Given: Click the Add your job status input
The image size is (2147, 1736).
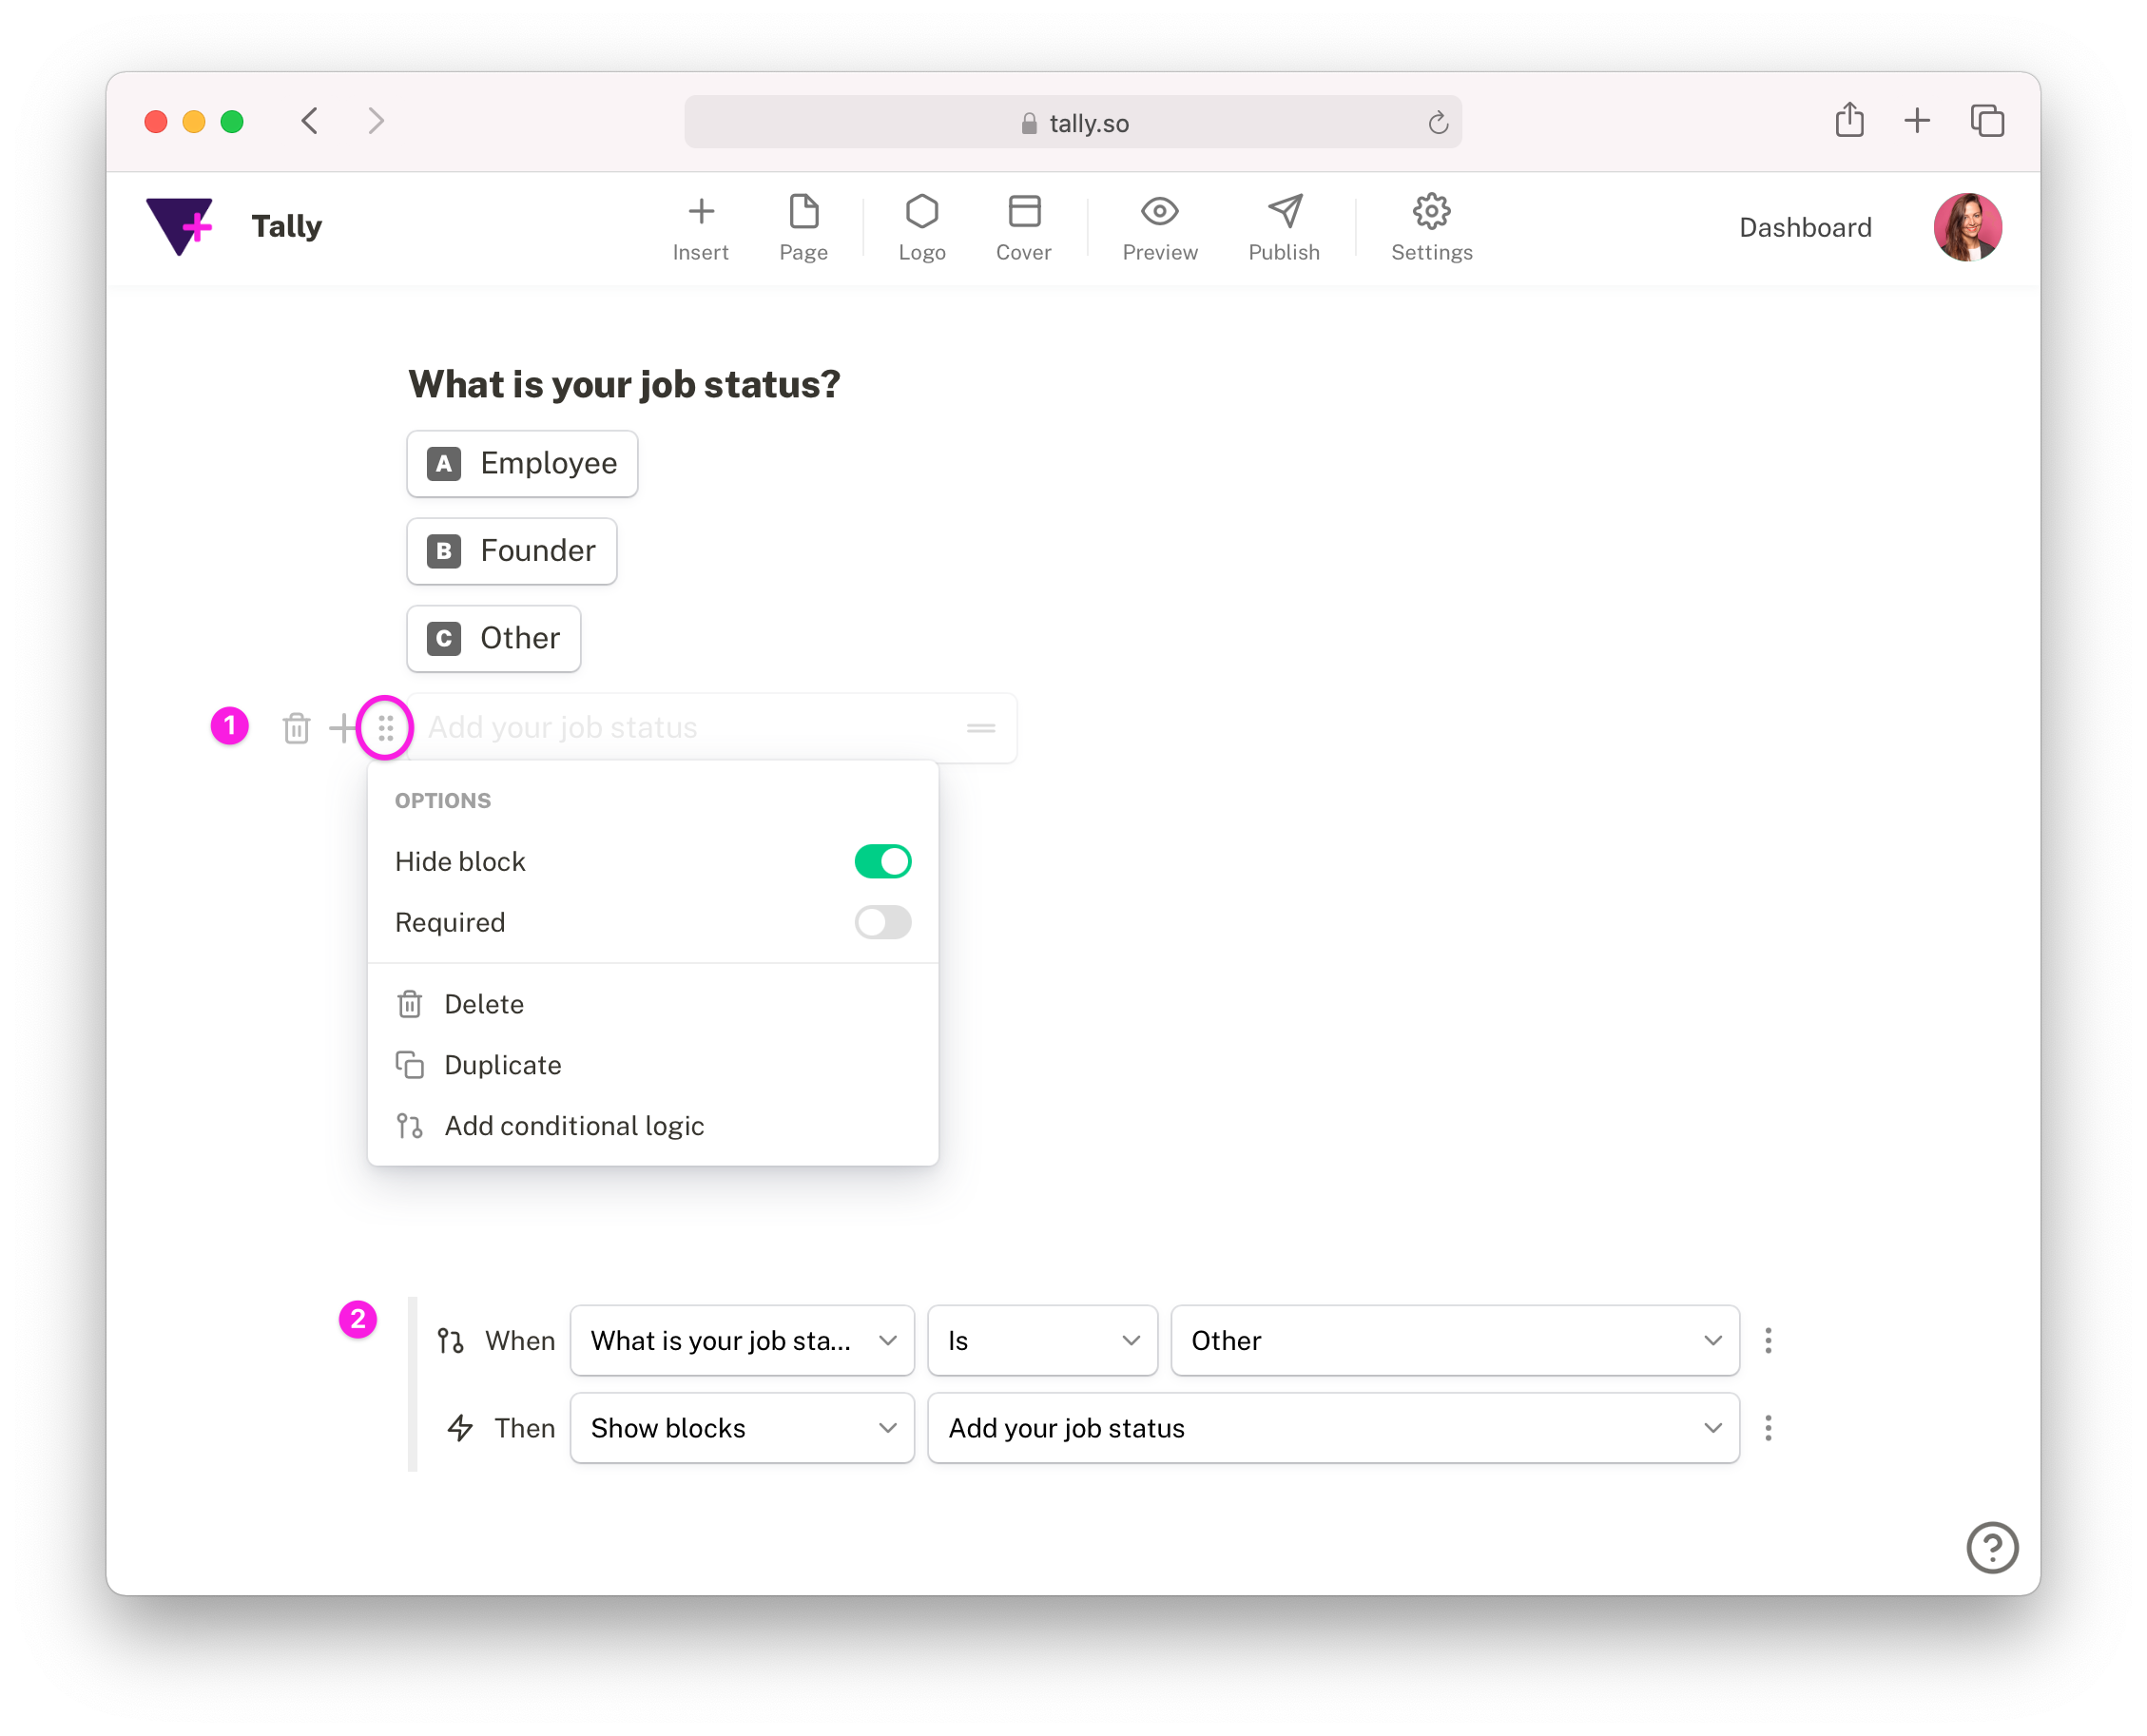Looking at the screenshot, I should click(x=711, y=728).
